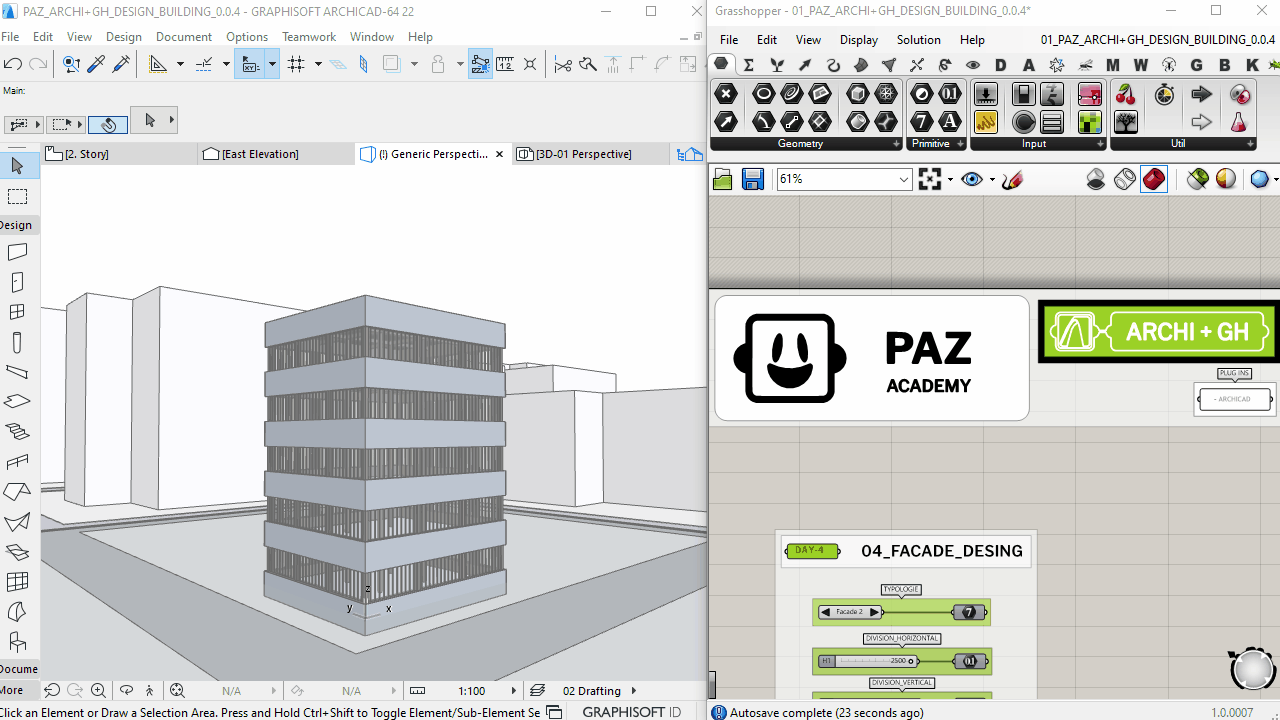This screenshot has width=1280, height=720.
Task: Expand grid snap options arrow
Action: pyautogui.click(x=318, y=64)
